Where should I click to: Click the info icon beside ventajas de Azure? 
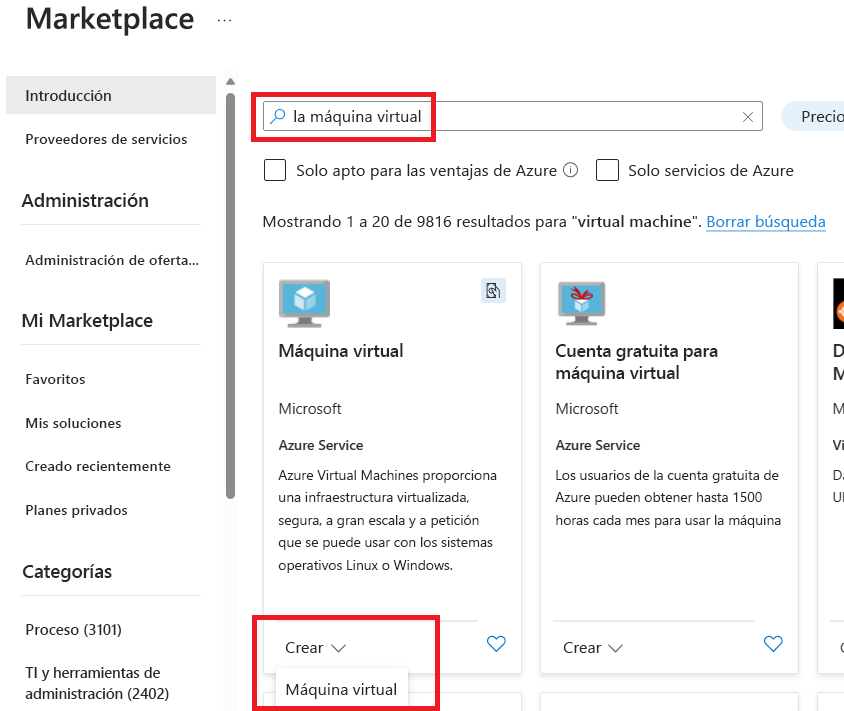point(568,170)
